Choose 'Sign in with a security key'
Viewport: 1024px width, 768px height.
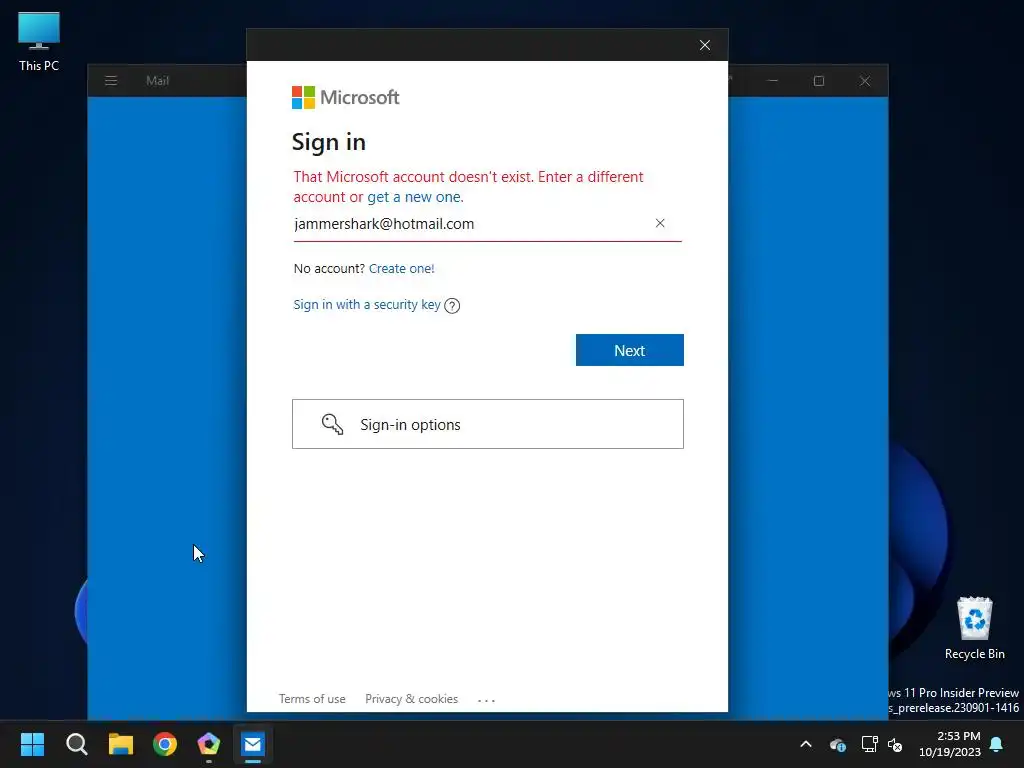point(367,304)
